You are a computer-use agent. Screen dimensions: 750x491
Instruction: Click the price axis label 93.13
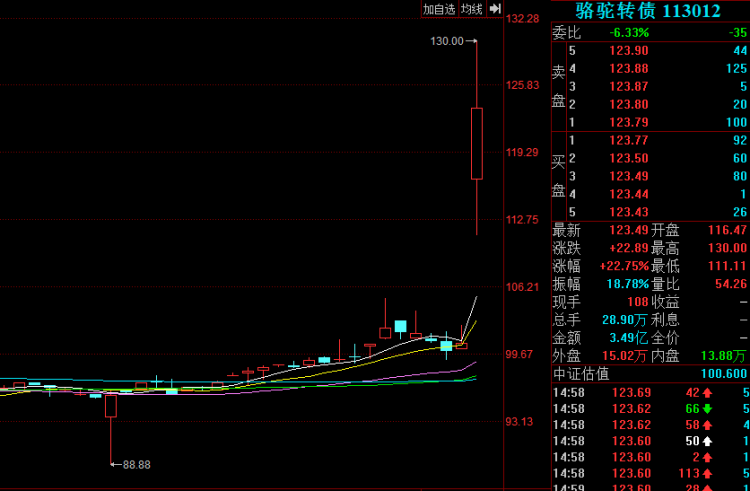[x=519, y=422]
